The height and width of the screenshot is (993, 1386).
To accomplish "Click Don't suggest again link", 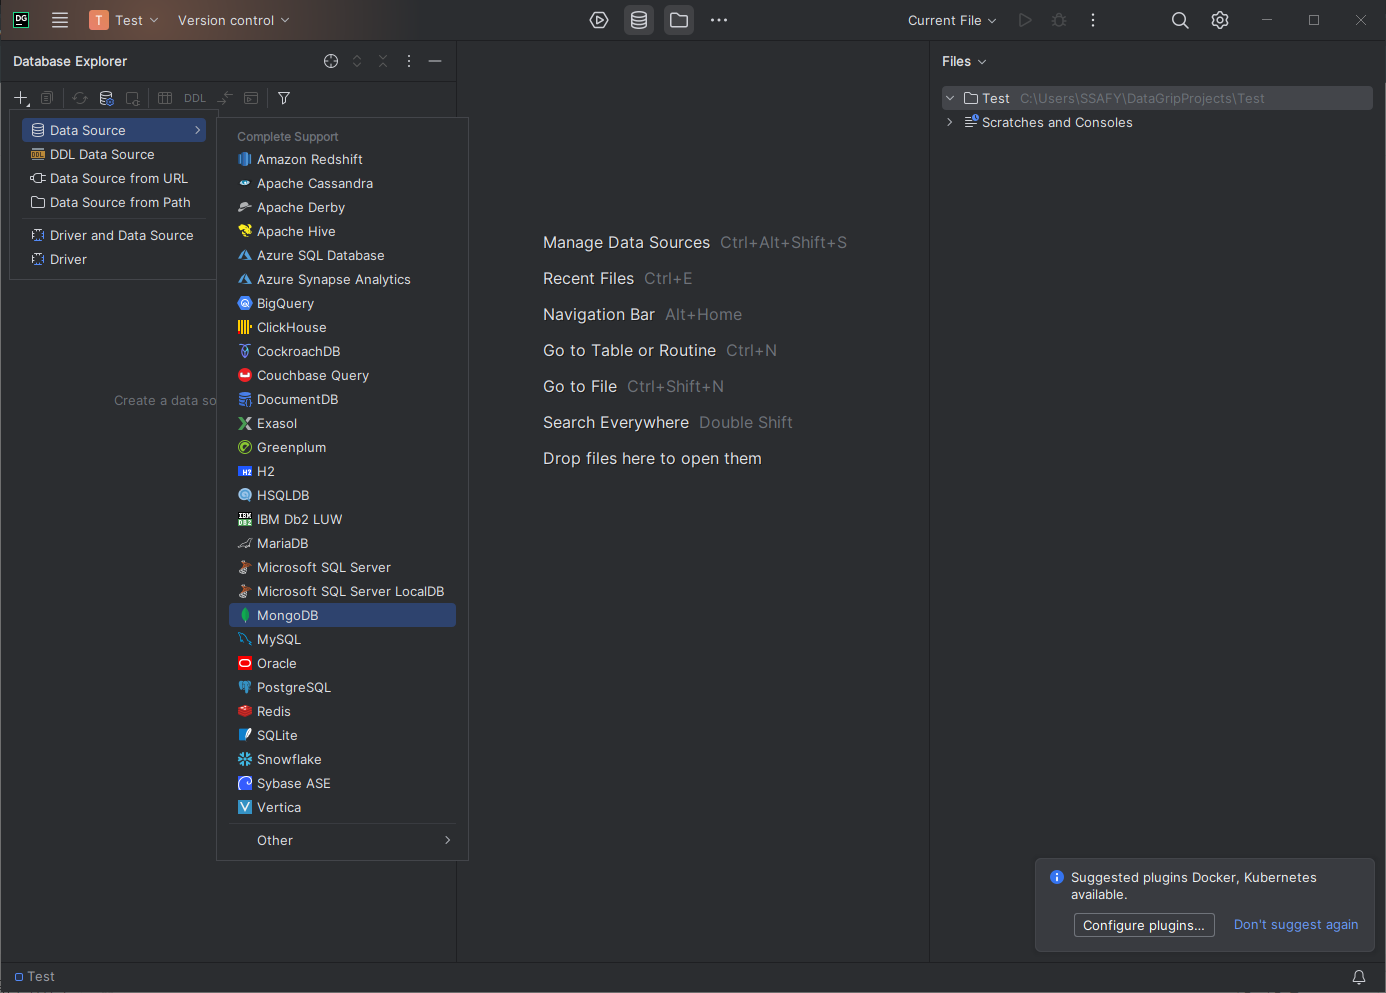I will coord(1296,925).
